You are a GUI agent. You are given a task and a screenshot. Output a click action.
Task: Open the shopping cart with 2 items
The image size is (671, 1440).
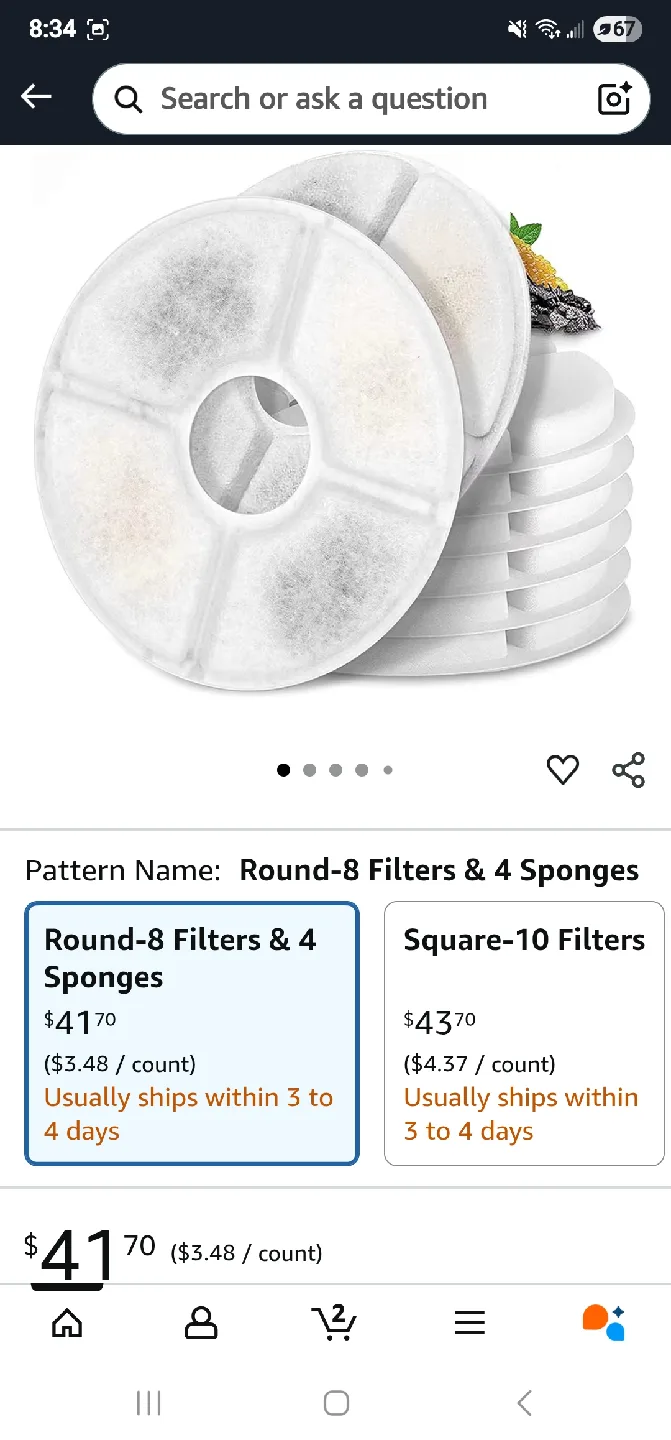(x=334, y=1322)
